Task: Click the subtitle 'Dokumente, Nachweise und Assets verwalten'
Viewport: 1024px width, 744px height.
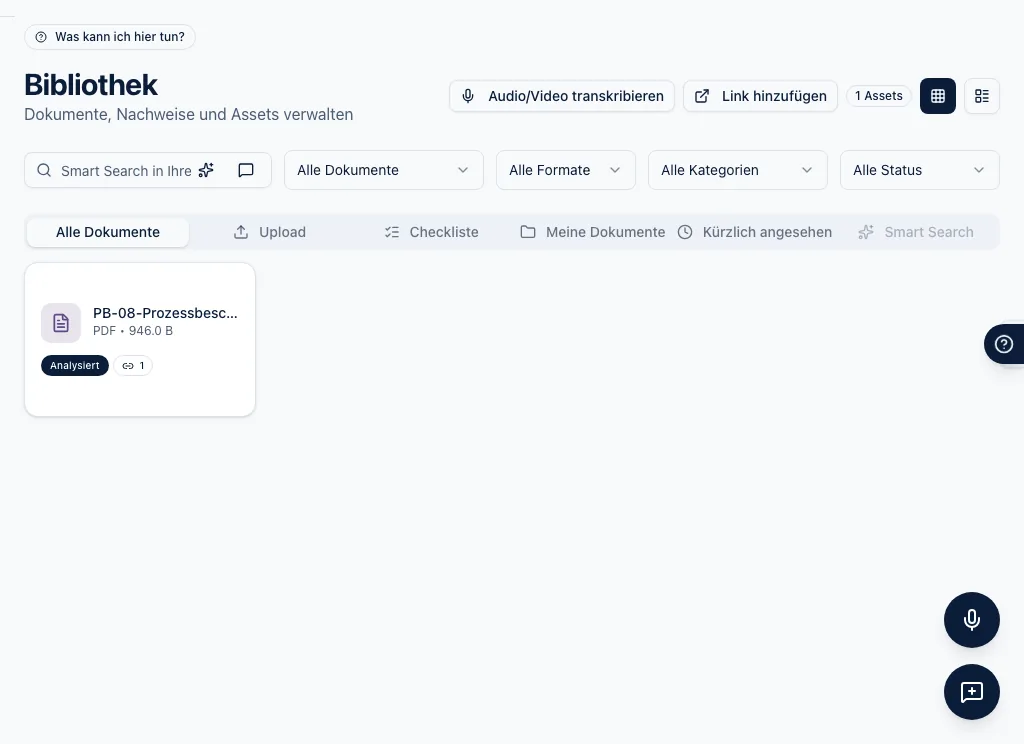Action: tap(189, 114)
